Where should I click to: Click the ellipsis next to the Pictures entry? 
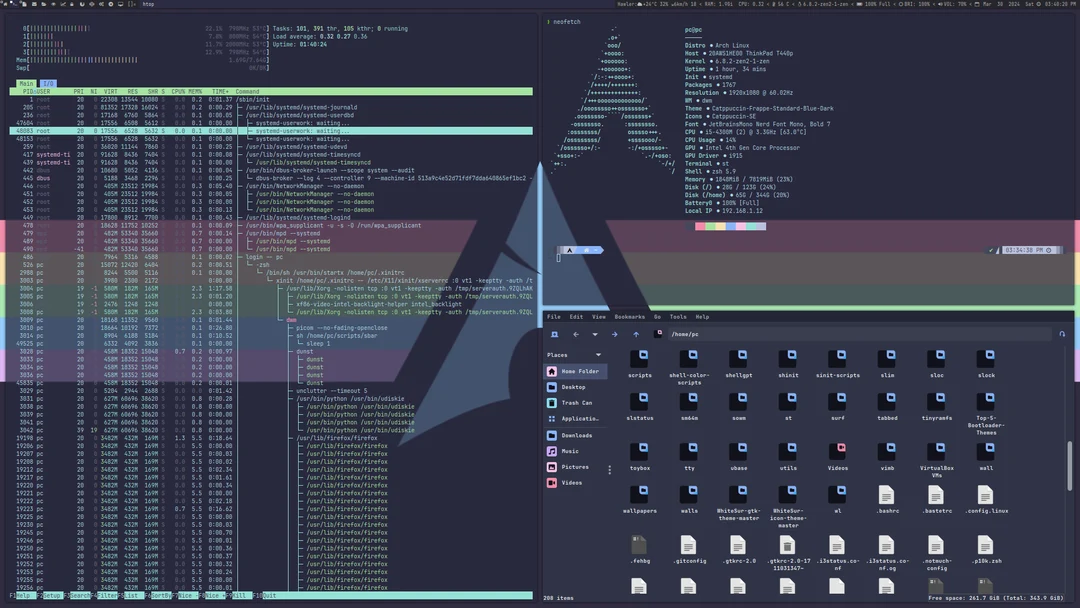tap(610, 468)
